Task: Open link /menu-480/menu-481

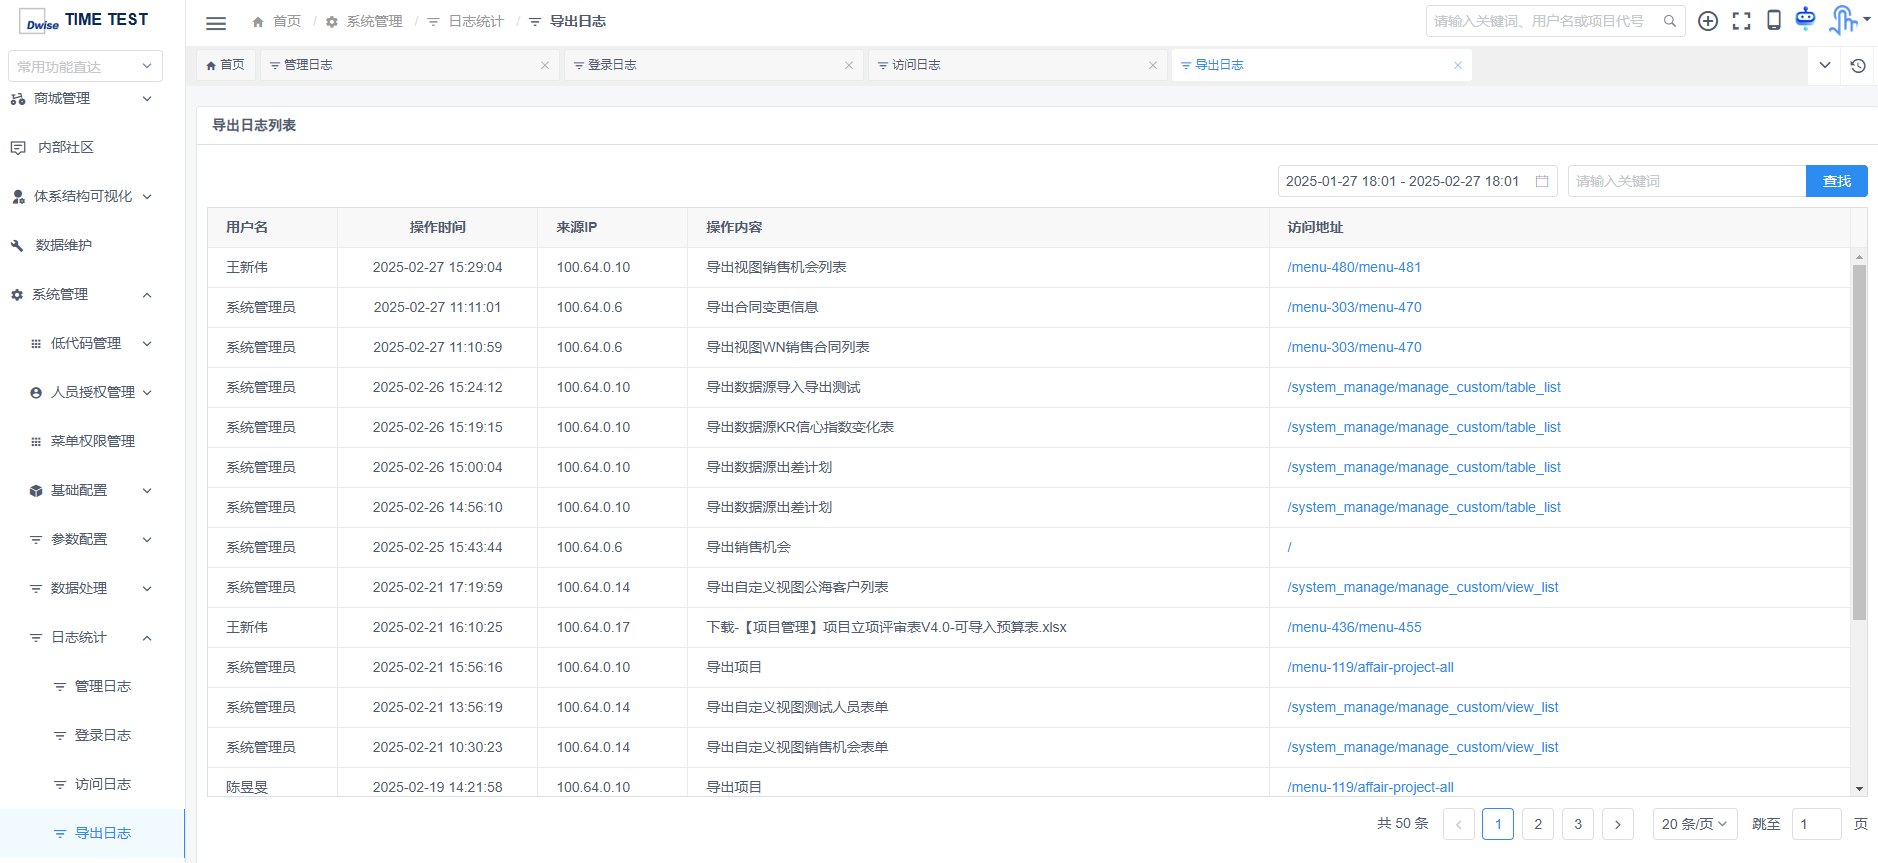Action: (x=1354, y=267)
